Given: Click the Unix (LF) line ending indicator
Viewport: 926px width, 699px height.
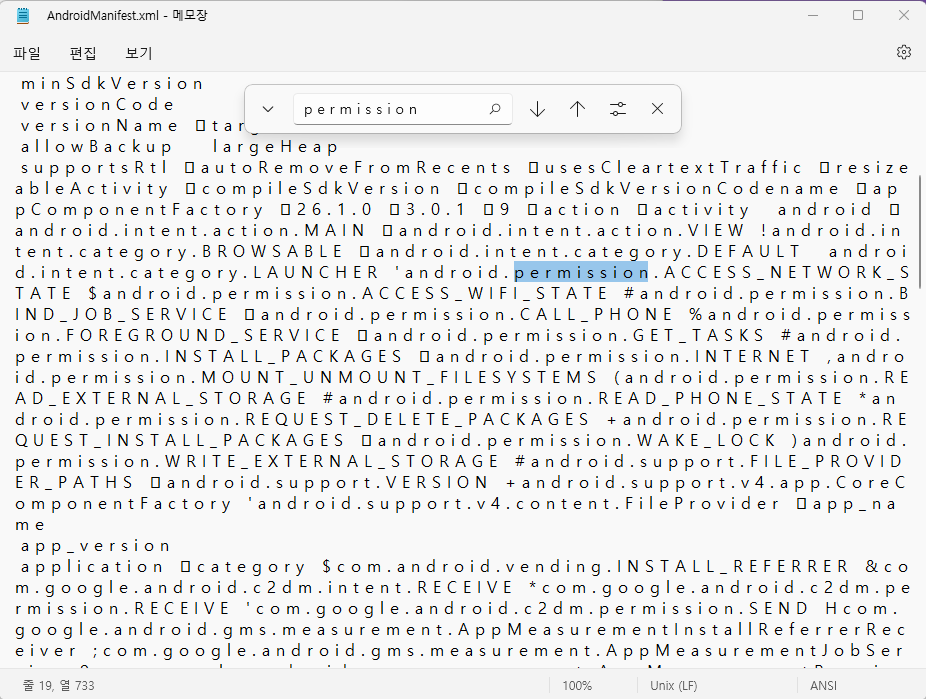Looking at the screenshot, I should 674,685.
